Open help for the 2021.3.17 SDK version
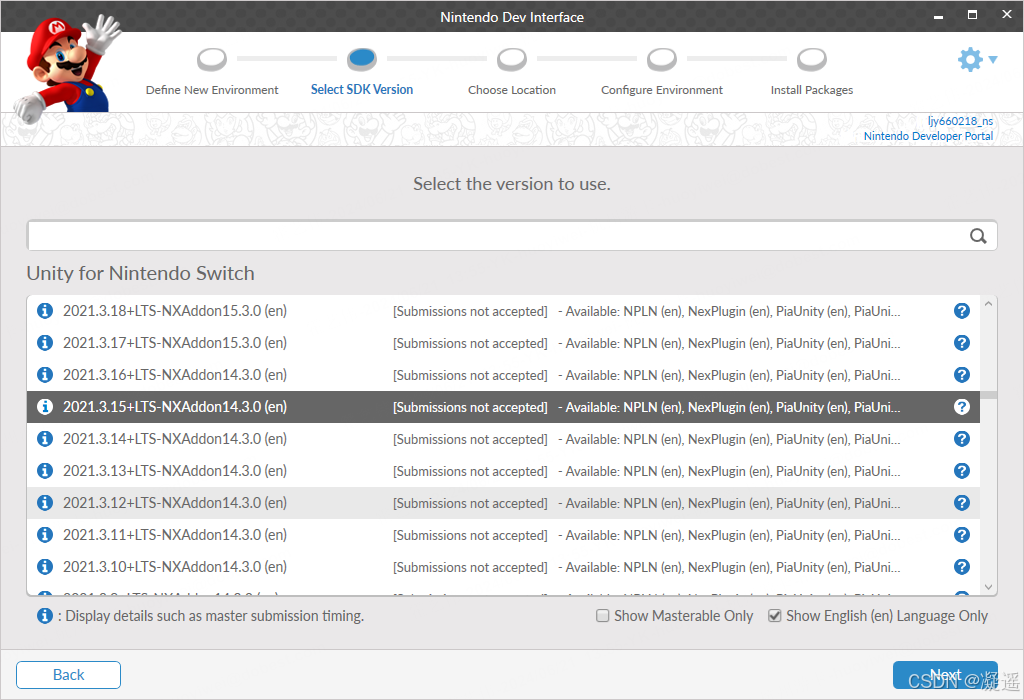Viewport: 1024px width, 700px height. click(x=961, y=342)
